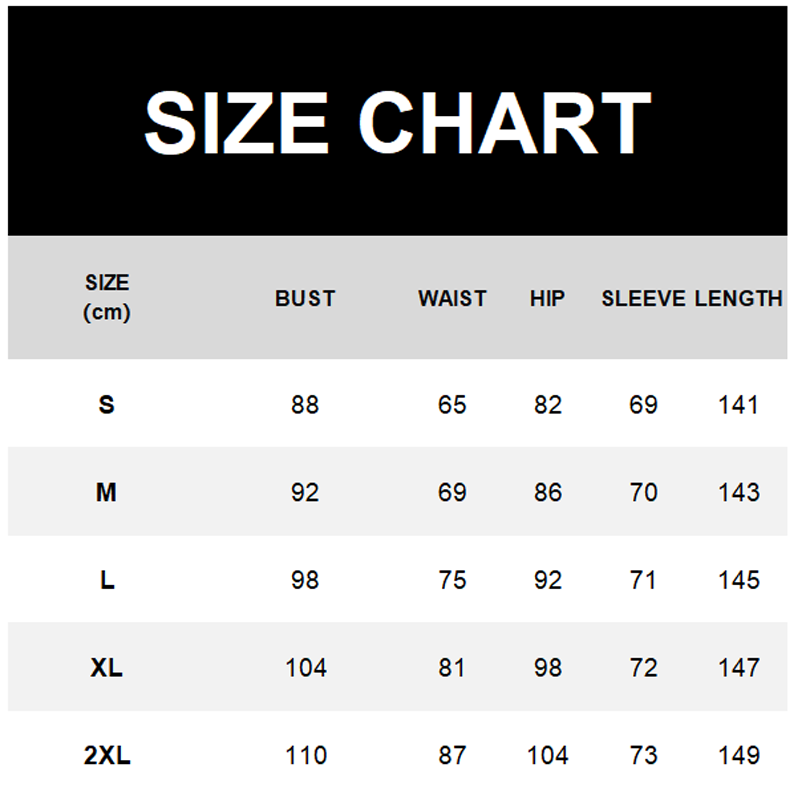
Task: Select bust value 110 for 2XL
Action: point(305,755)
